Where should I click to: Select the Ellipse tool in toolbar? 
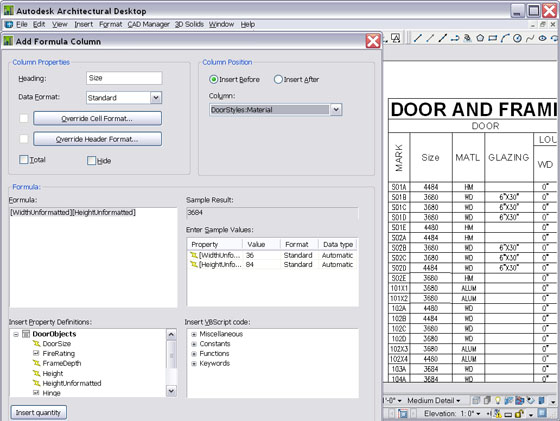tap(542, 38)
